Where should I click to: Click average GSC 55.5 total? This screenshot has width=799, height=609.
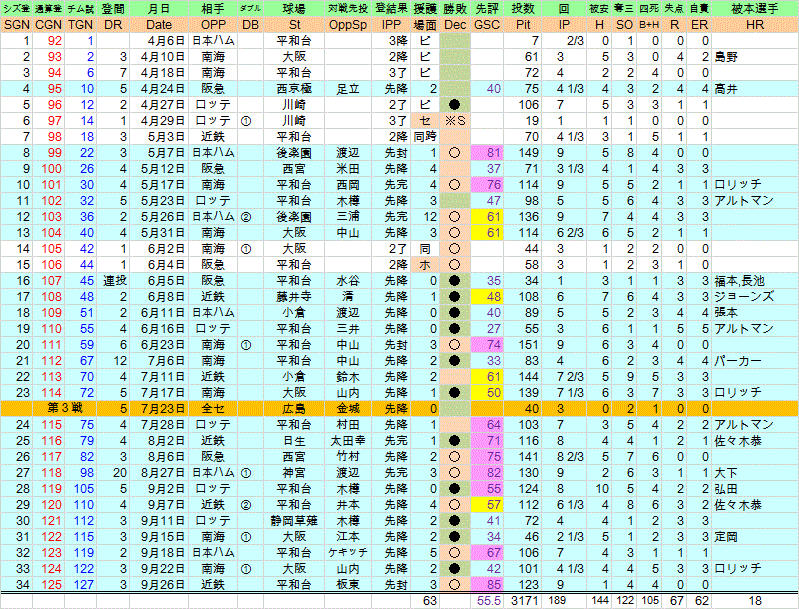488,601
